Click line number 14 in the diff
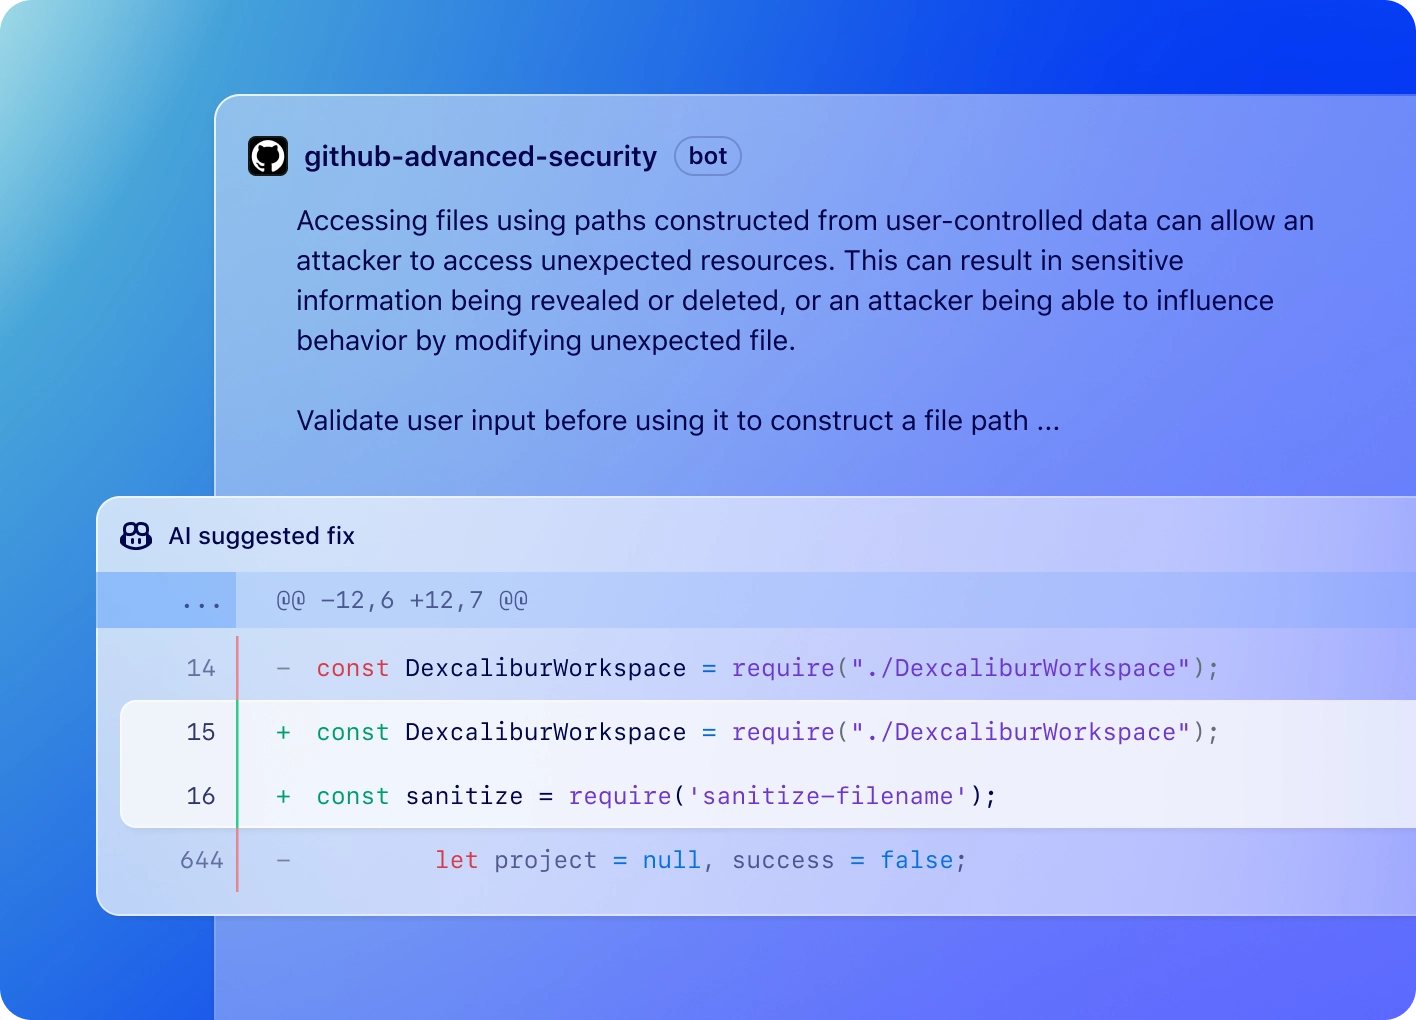This screenshot has width=1416, height=1020. pyautogui.click(x=201, y=668)
